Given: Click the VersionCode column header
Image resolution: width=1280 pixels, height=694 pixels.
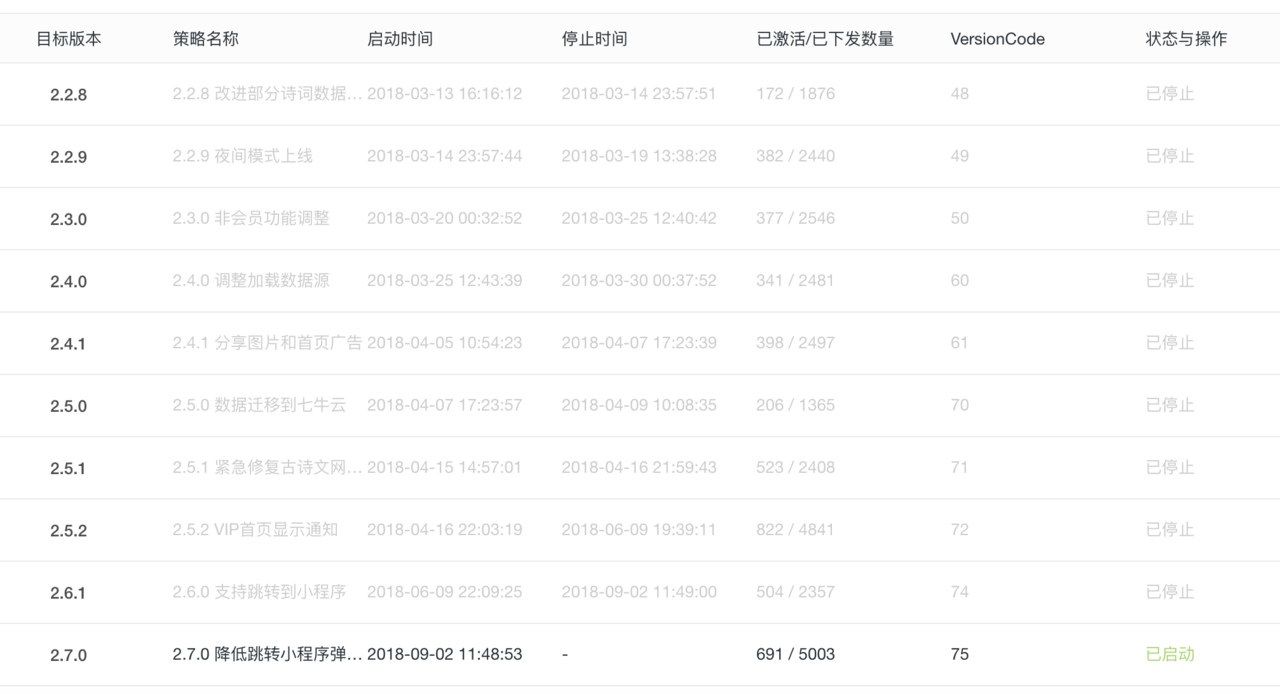Looking at the screenshot, I should pyautogui.click(x=998, y=39).
